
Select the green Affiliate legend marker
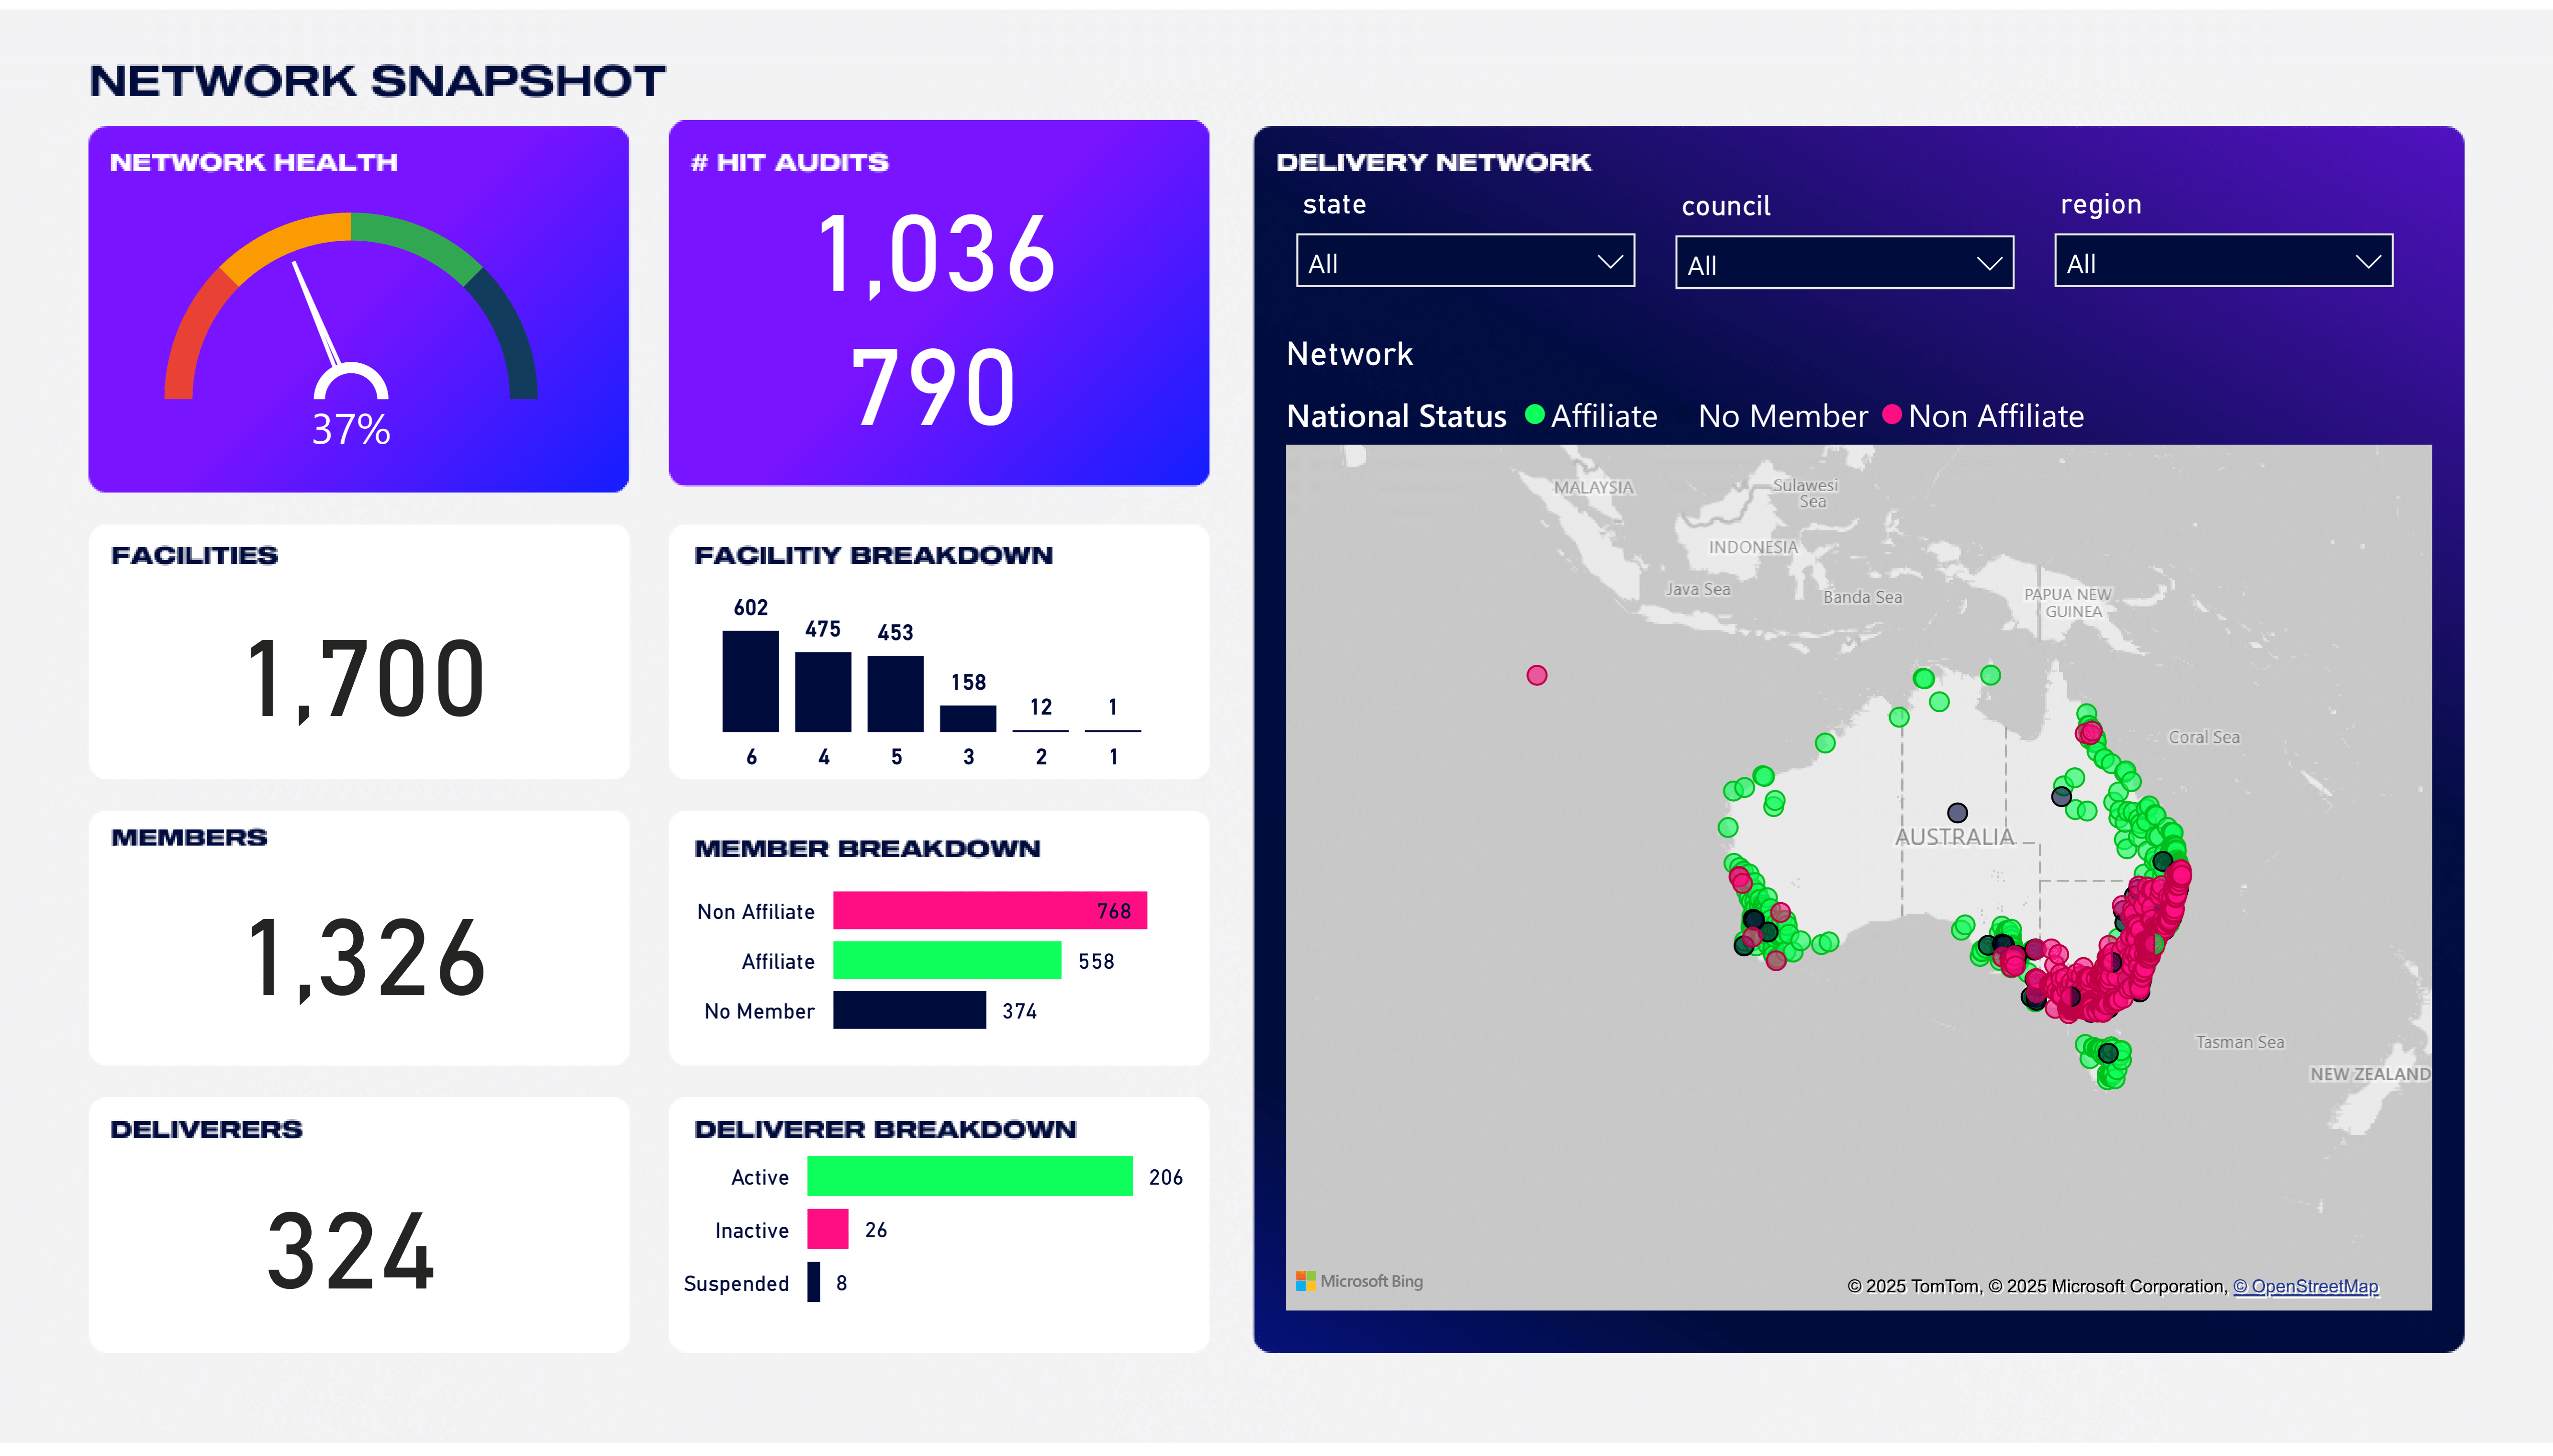[1534, 415]
